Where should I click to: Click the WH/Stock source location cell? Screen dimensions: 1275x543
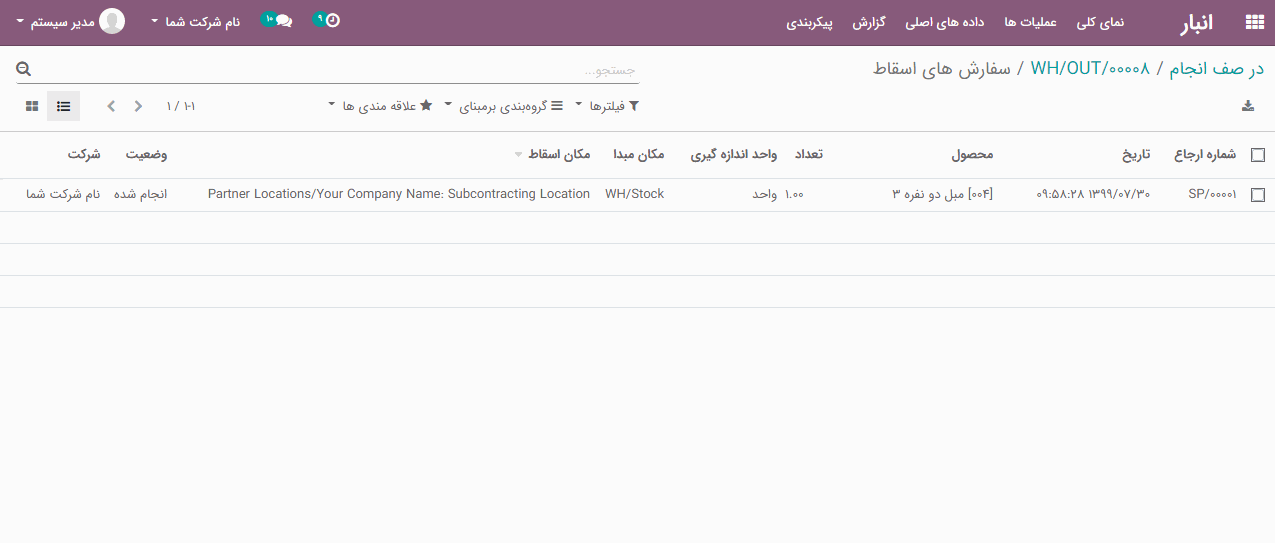click(x=634, y=194)
